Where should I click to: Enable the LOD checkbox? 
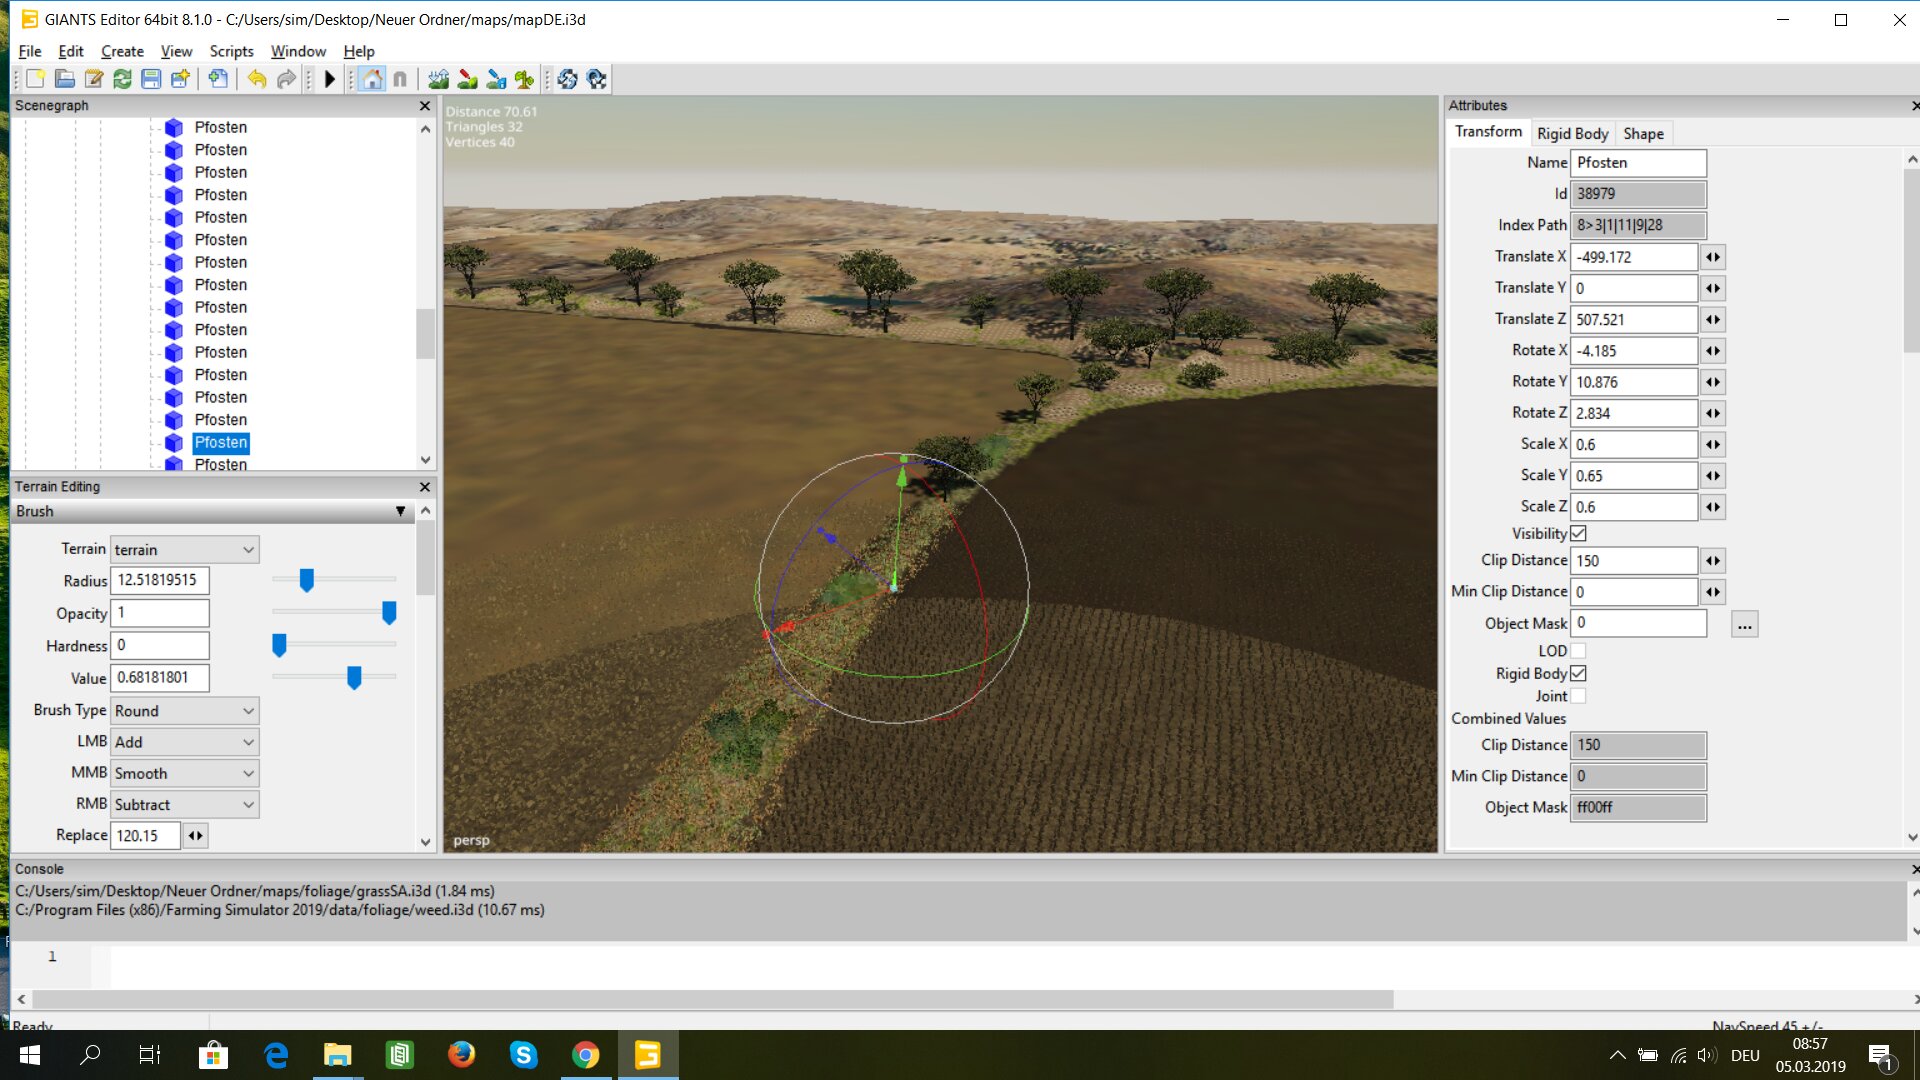[x=1579, y=651]
